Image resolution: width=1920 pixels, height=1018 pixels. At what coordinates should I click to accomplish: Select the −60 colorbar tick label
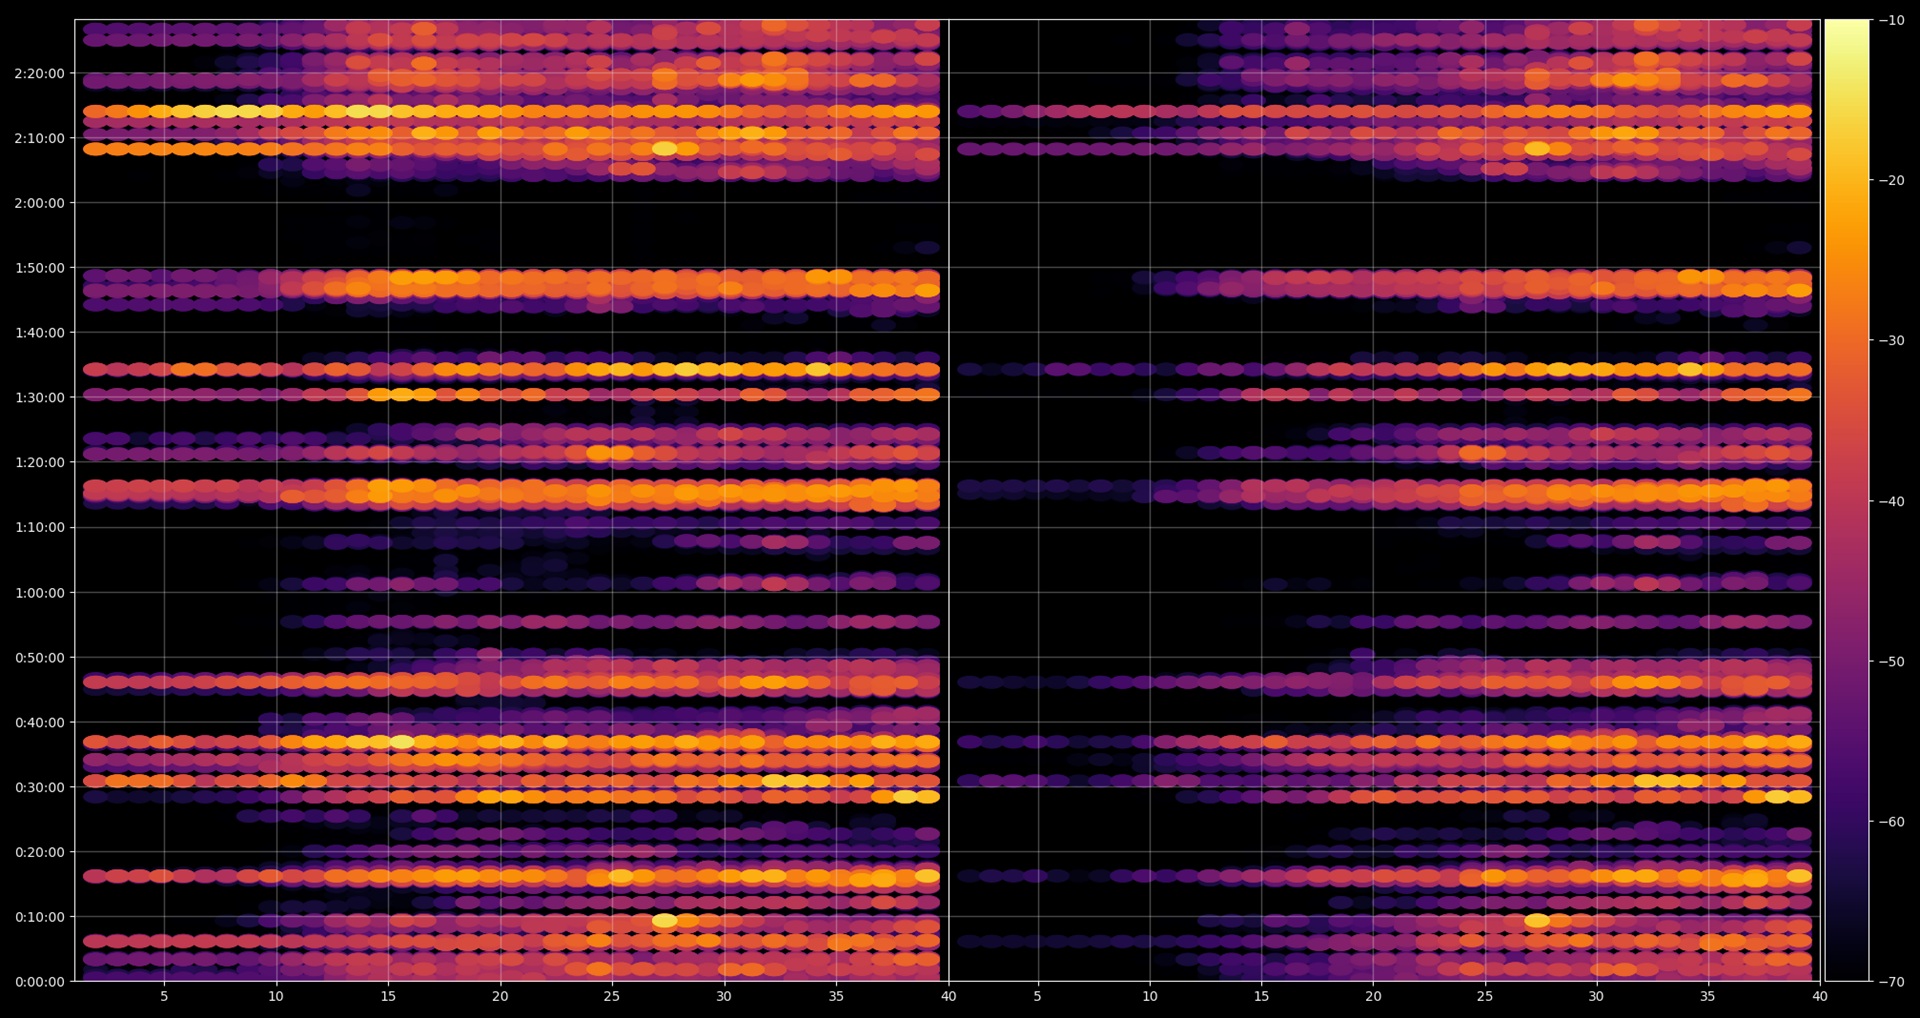1892,822
